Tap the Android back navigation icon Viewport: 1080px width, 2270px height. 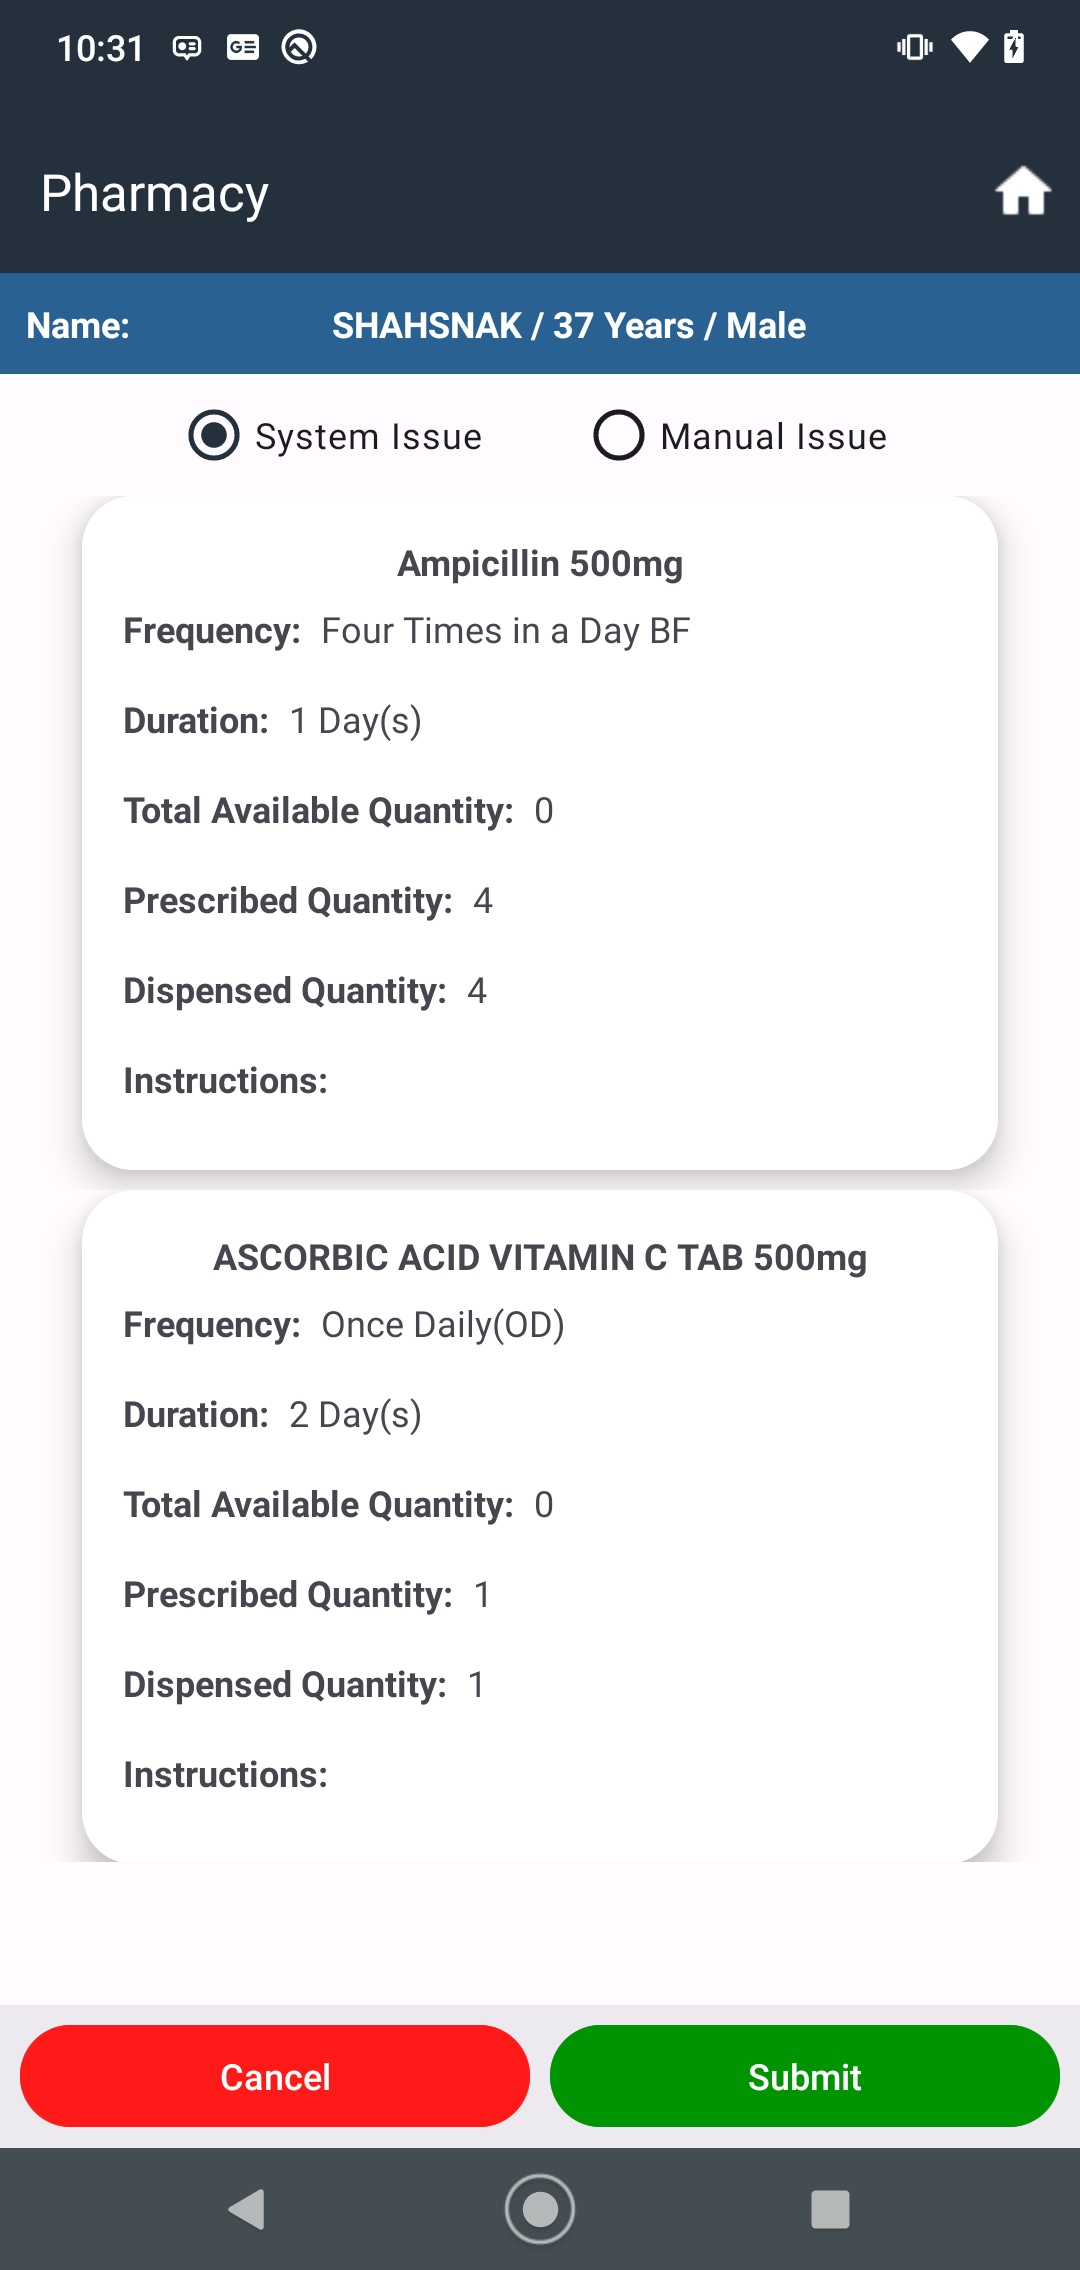[247, 2209]
